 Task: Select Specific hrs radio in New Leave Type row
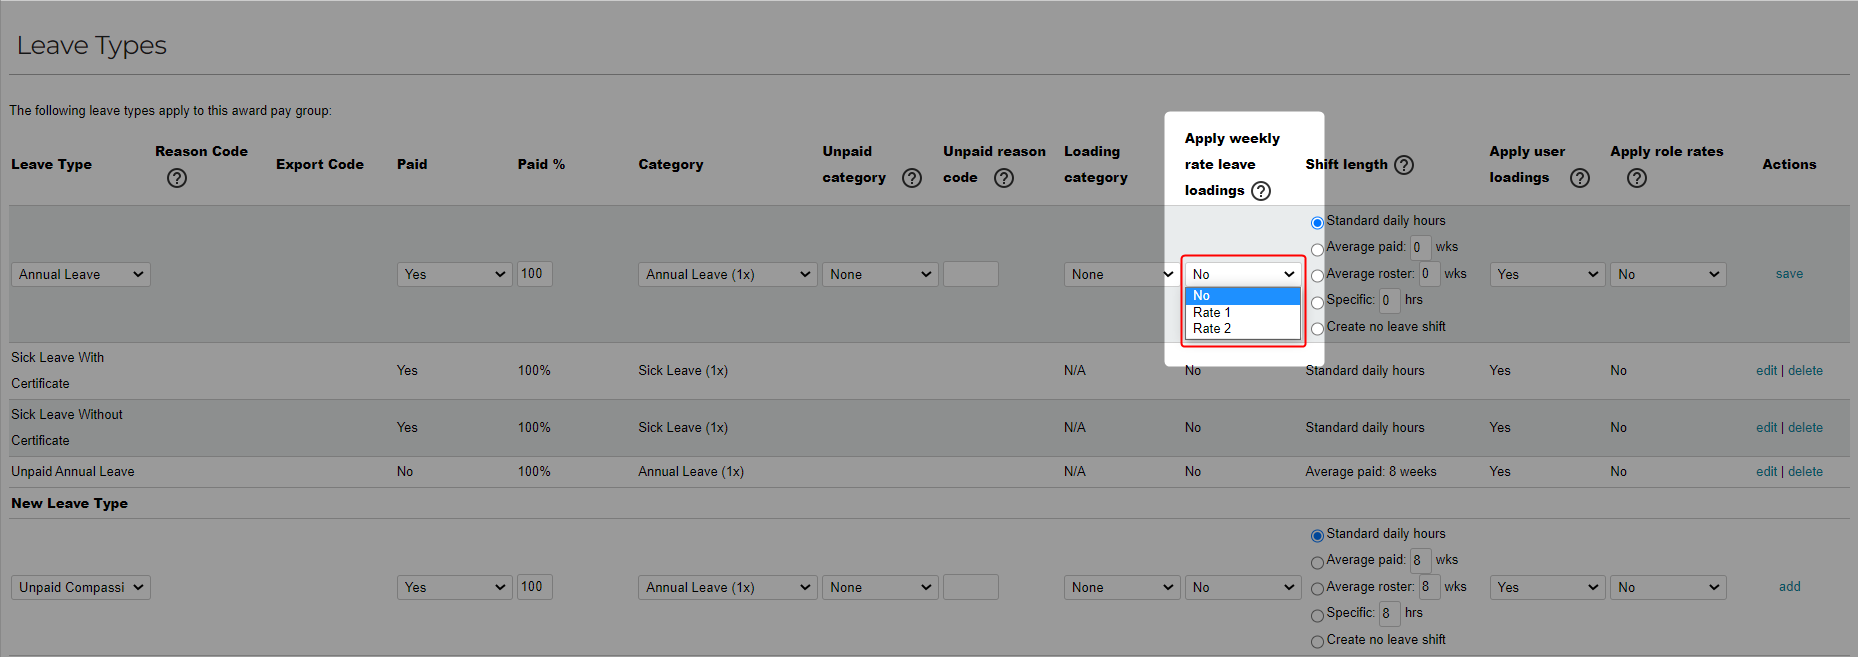(1317, 615)
